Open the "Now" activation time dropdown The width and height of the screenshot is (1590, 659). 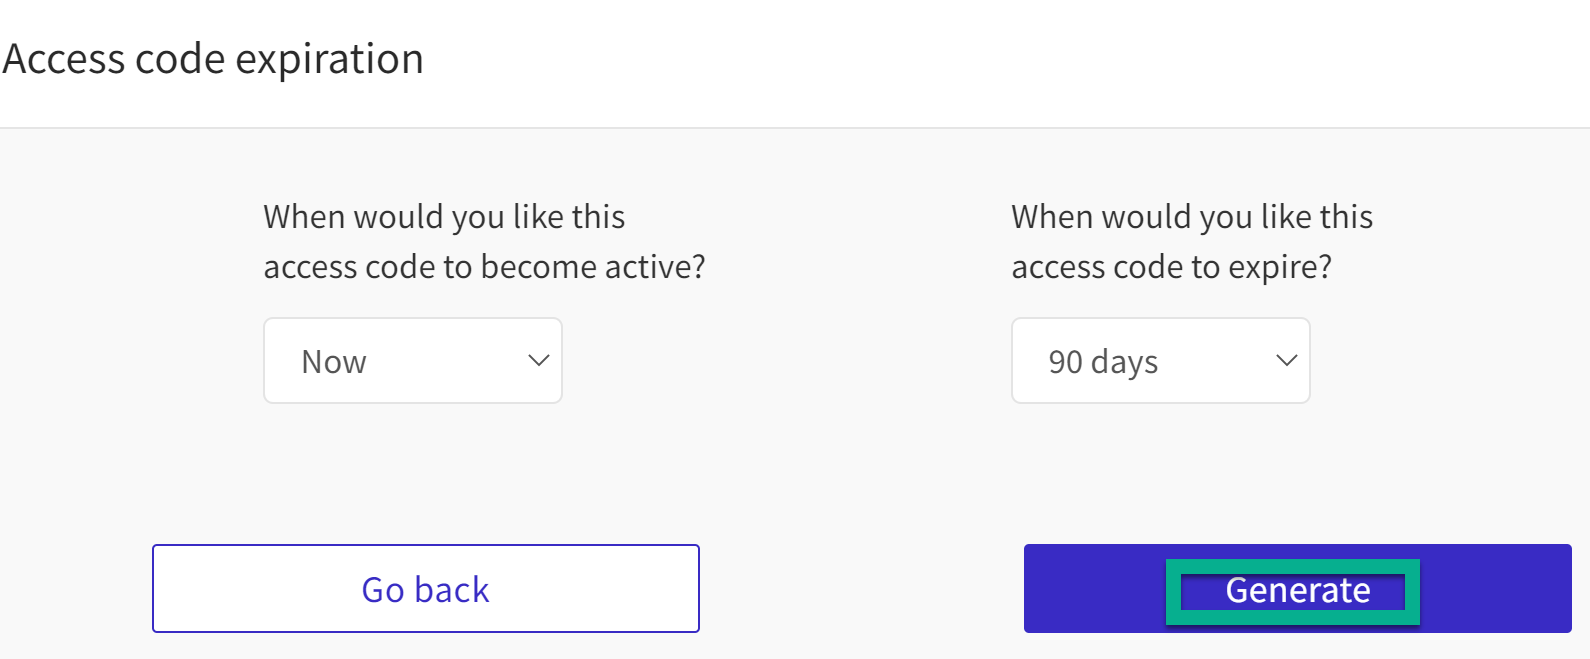coord(412,361)
